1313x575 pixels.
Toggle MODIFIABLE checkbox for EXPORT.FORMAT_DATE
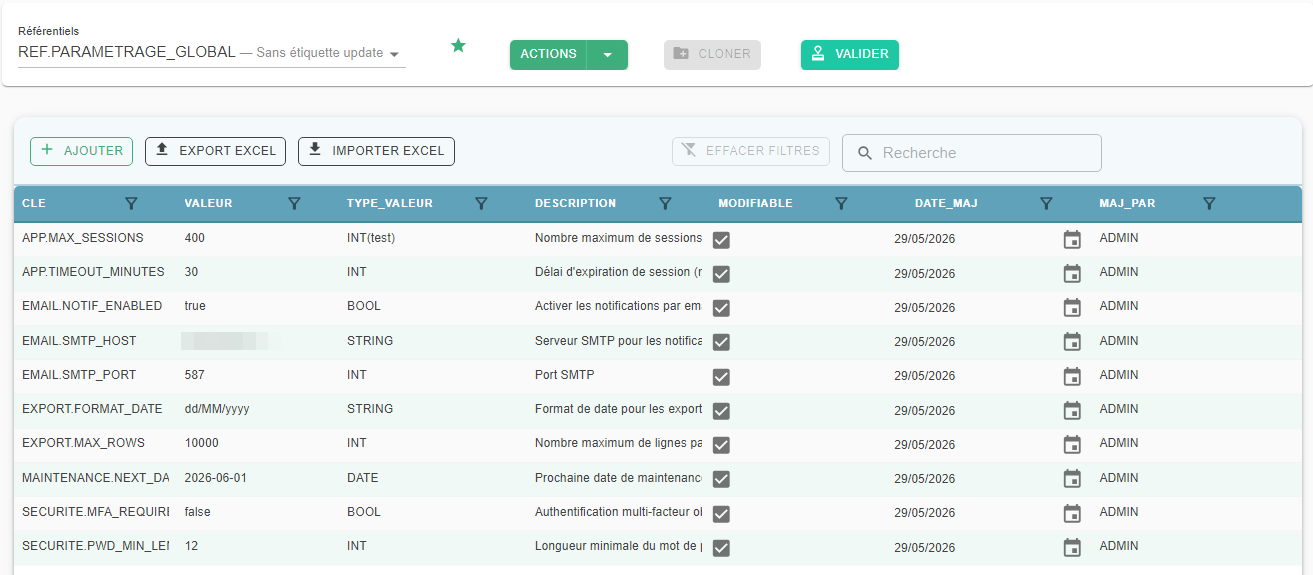[721, 411]
